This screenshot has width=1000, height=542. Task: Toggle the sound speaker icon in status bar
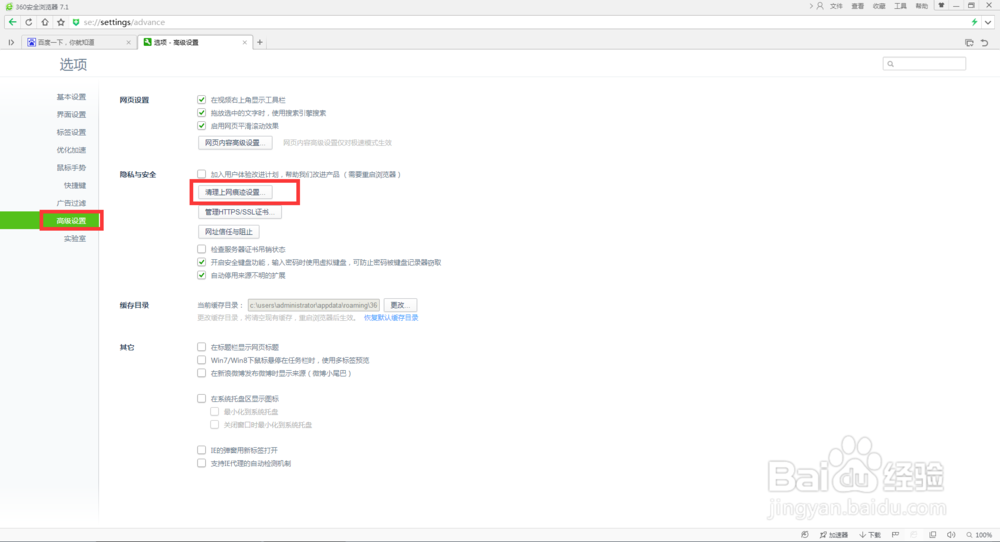coord(951,535)
